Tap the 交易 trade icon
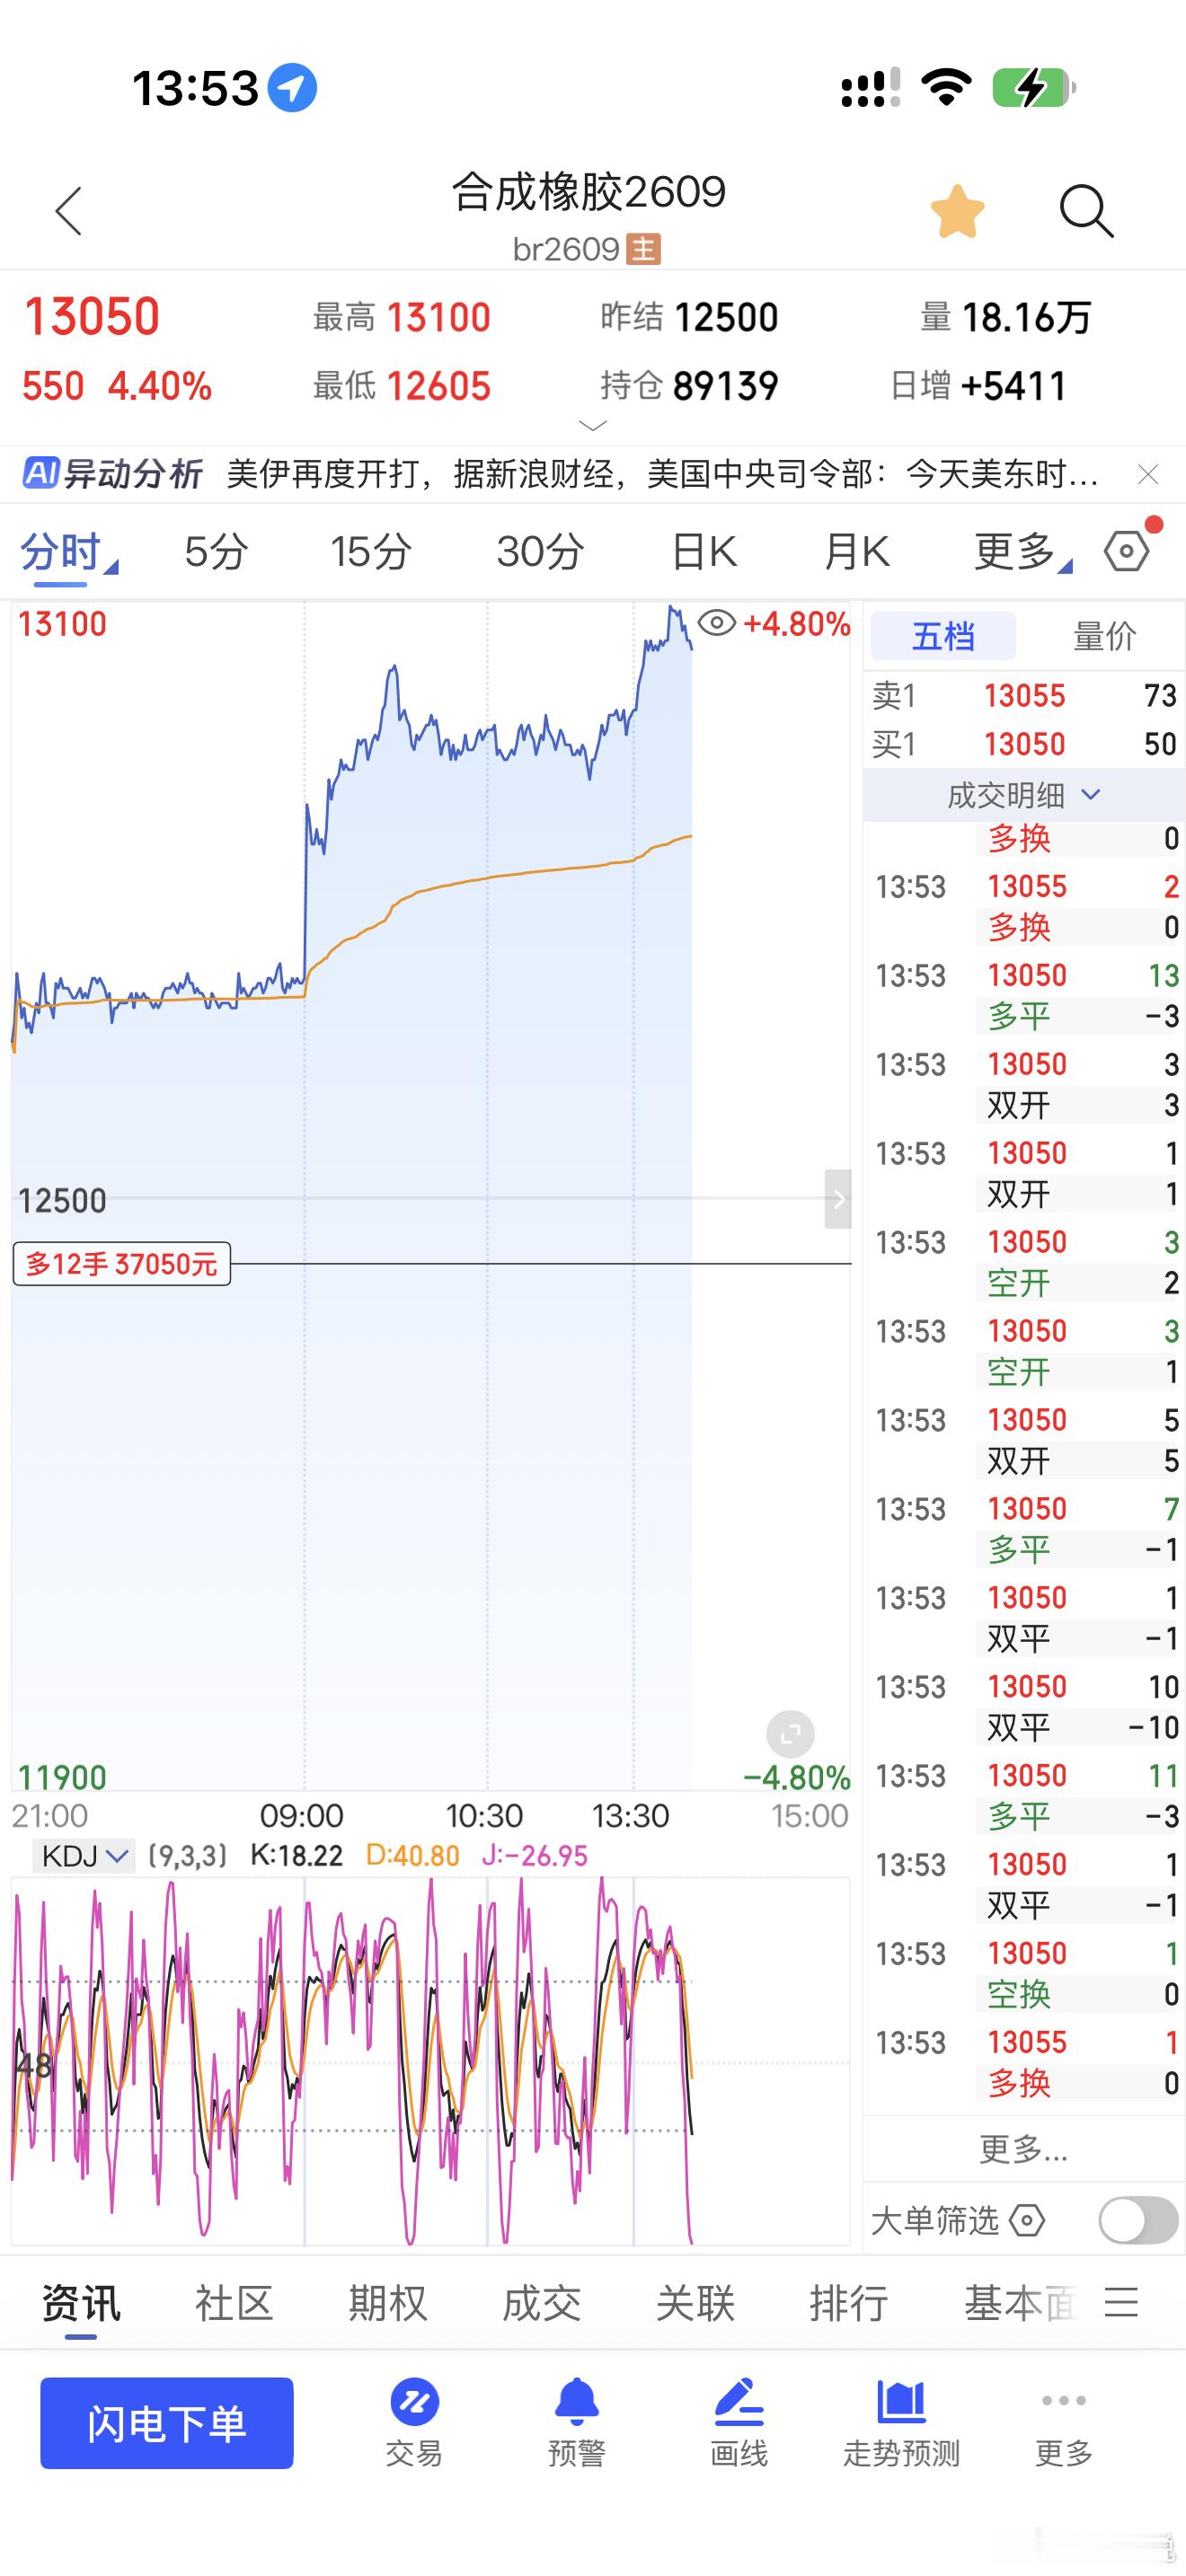This screenshot has width=1186, height=2576. (x=414, y=2423)
